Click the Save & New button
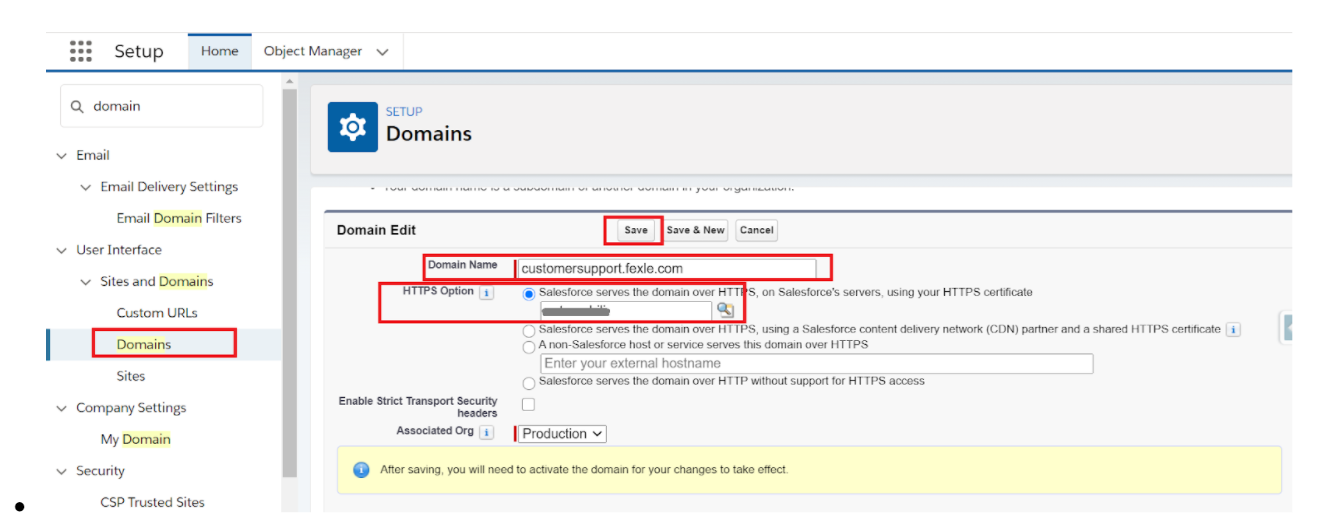The image size is (1332, 516). tap(695, 230)
